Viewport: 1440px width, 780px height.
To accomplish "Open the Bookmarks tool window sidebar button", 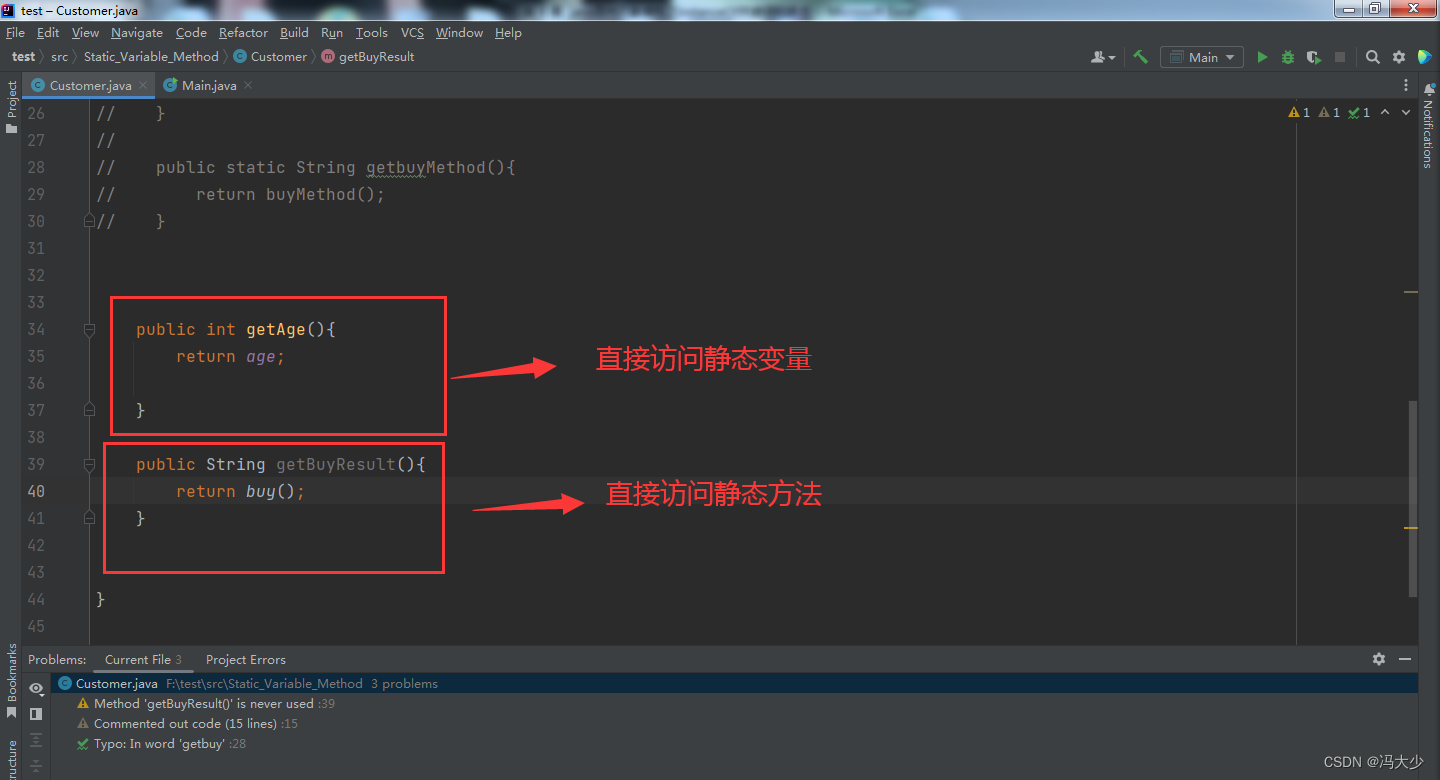I will (x=11, y=680).
